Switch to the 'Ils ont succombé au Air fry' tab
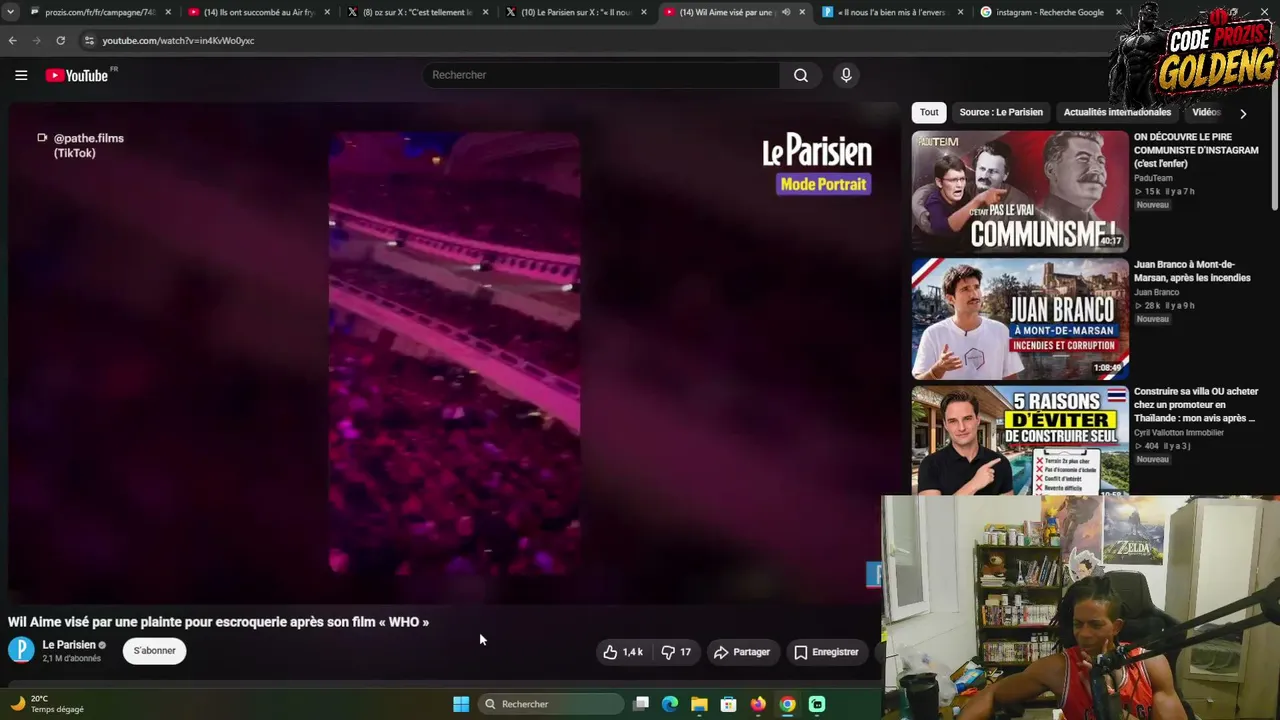The image size is (1280, 720). pos(259,12)
